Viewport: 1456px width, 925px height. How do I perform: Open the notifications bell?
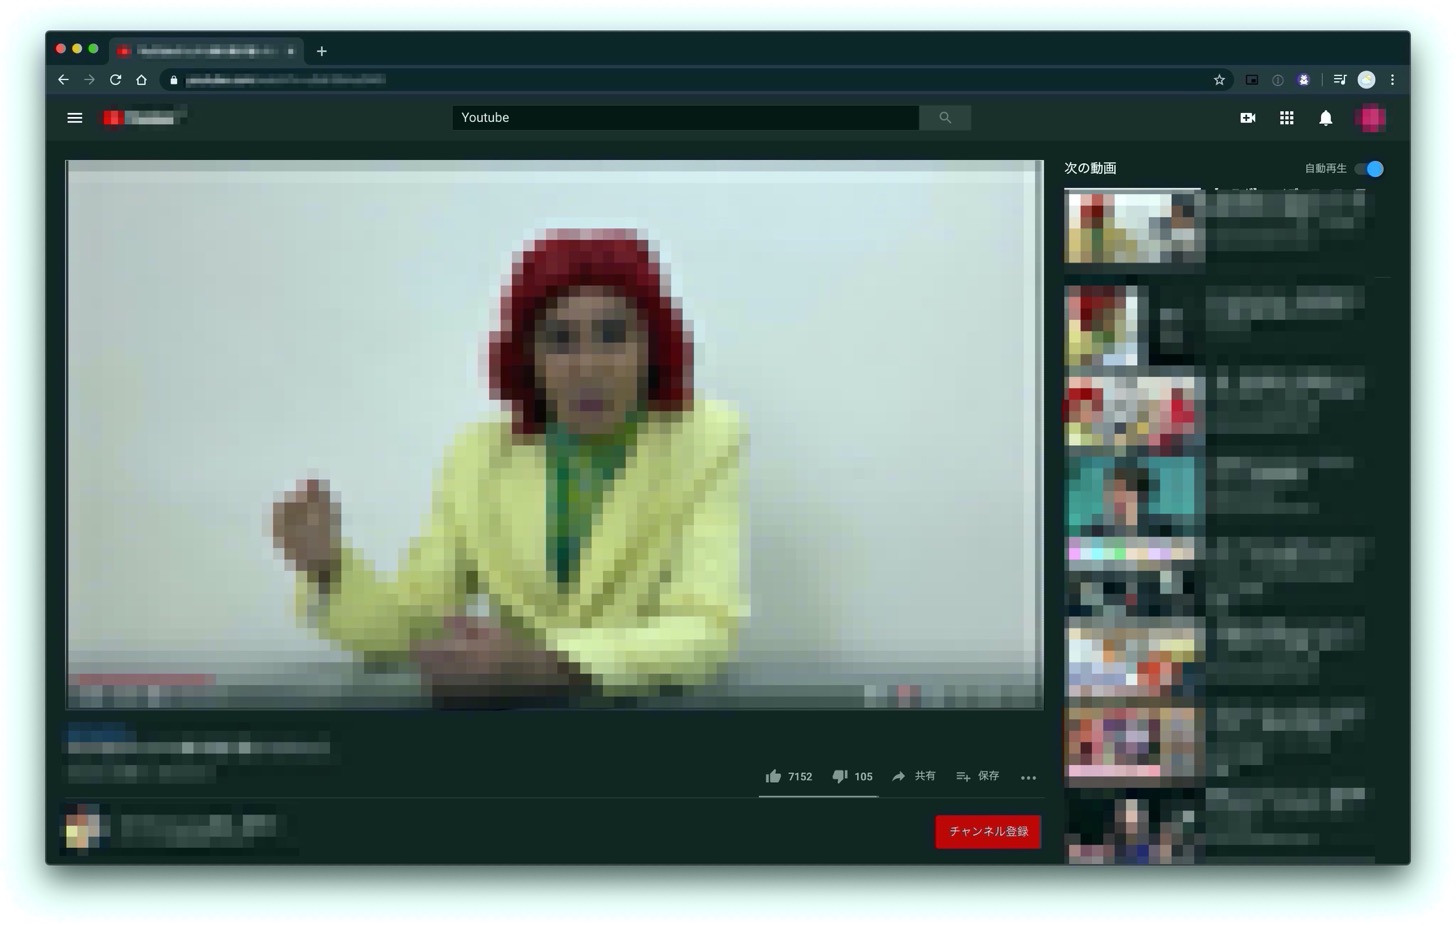(1325, 118)
